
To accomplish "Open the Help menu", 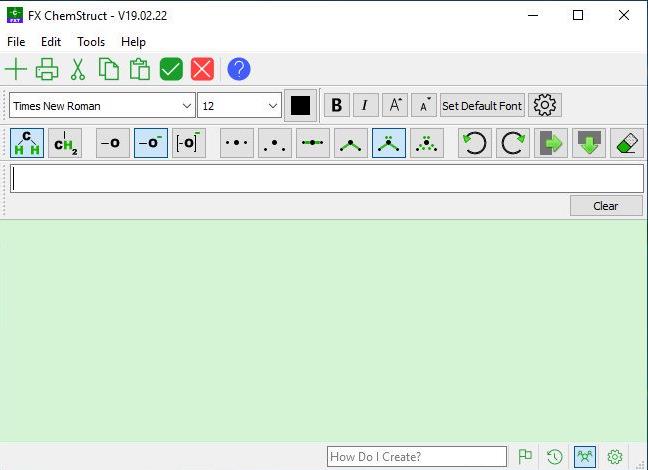I will click(133, 42).
